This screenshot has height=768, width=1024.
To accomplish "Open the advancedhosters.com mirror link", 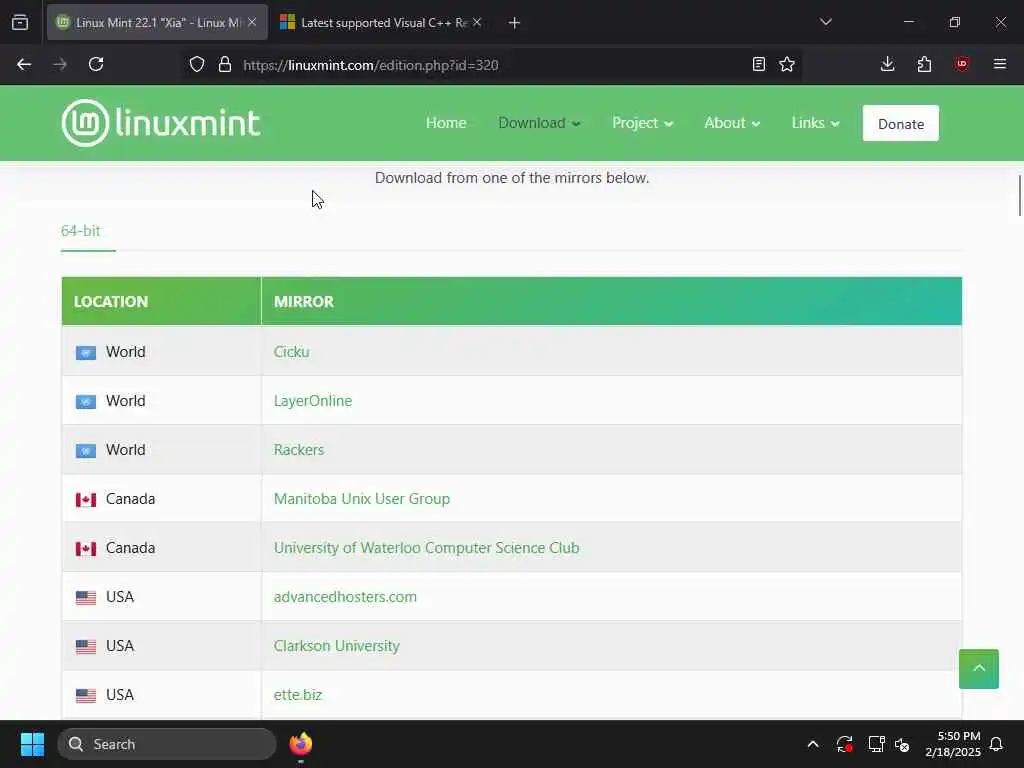I will [345, 596].
